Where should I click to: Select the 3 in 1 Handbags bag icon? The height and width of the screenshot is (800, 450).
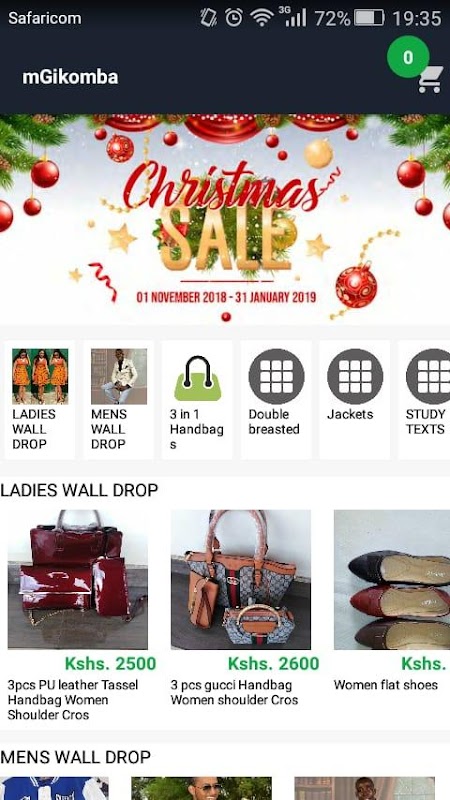[x=197, y=378]
